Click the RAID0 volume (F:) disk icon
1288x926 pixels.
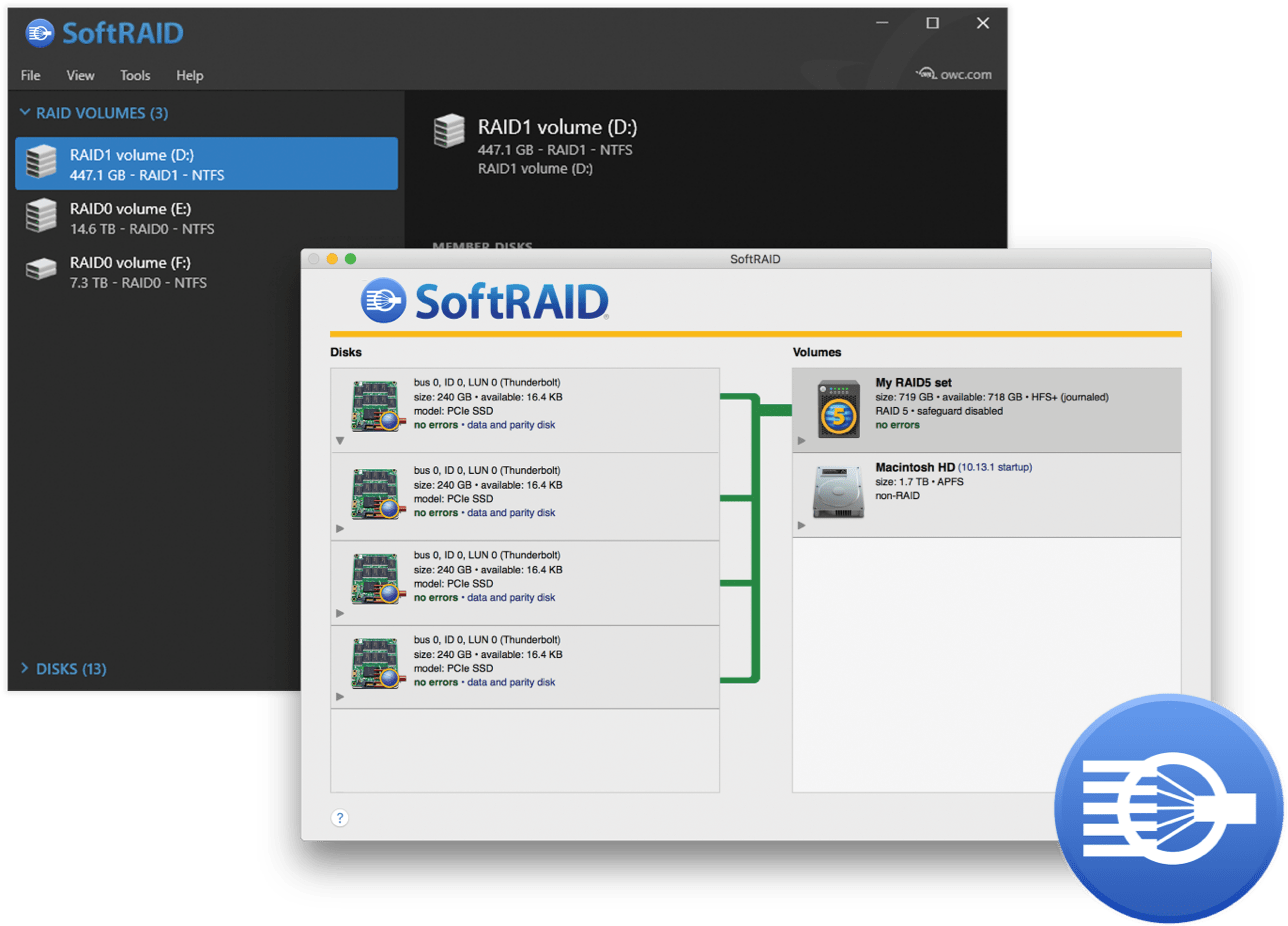pyautogui.click(x=42, y=269)
